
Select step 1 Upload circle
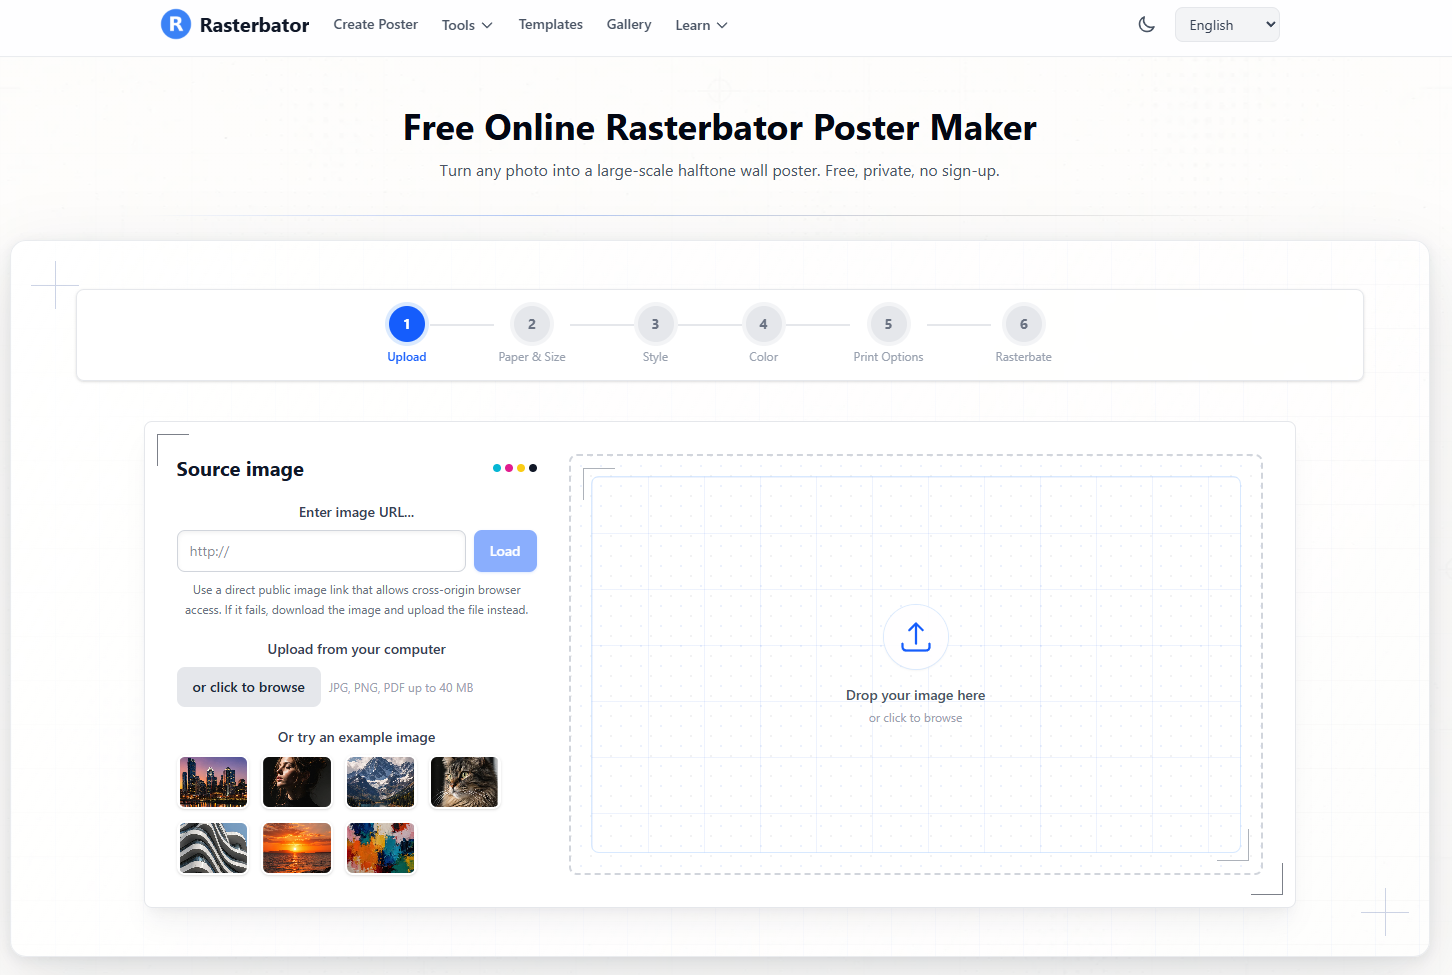pos(407,324)
